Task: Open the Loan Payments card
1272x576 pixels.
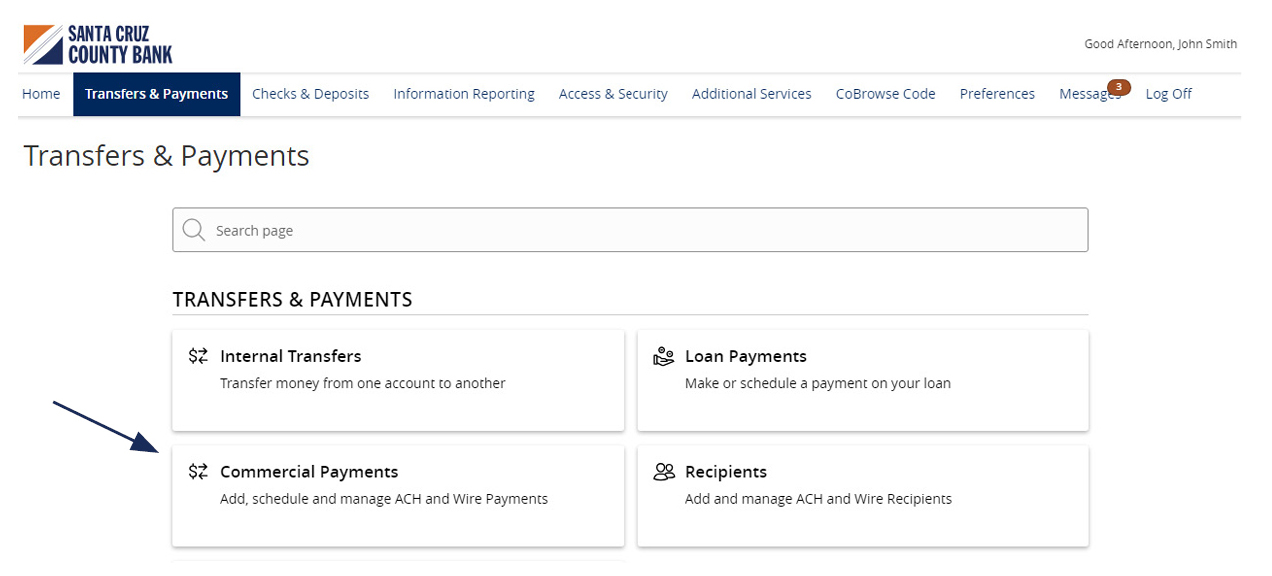Action: (x=862, y=380)
